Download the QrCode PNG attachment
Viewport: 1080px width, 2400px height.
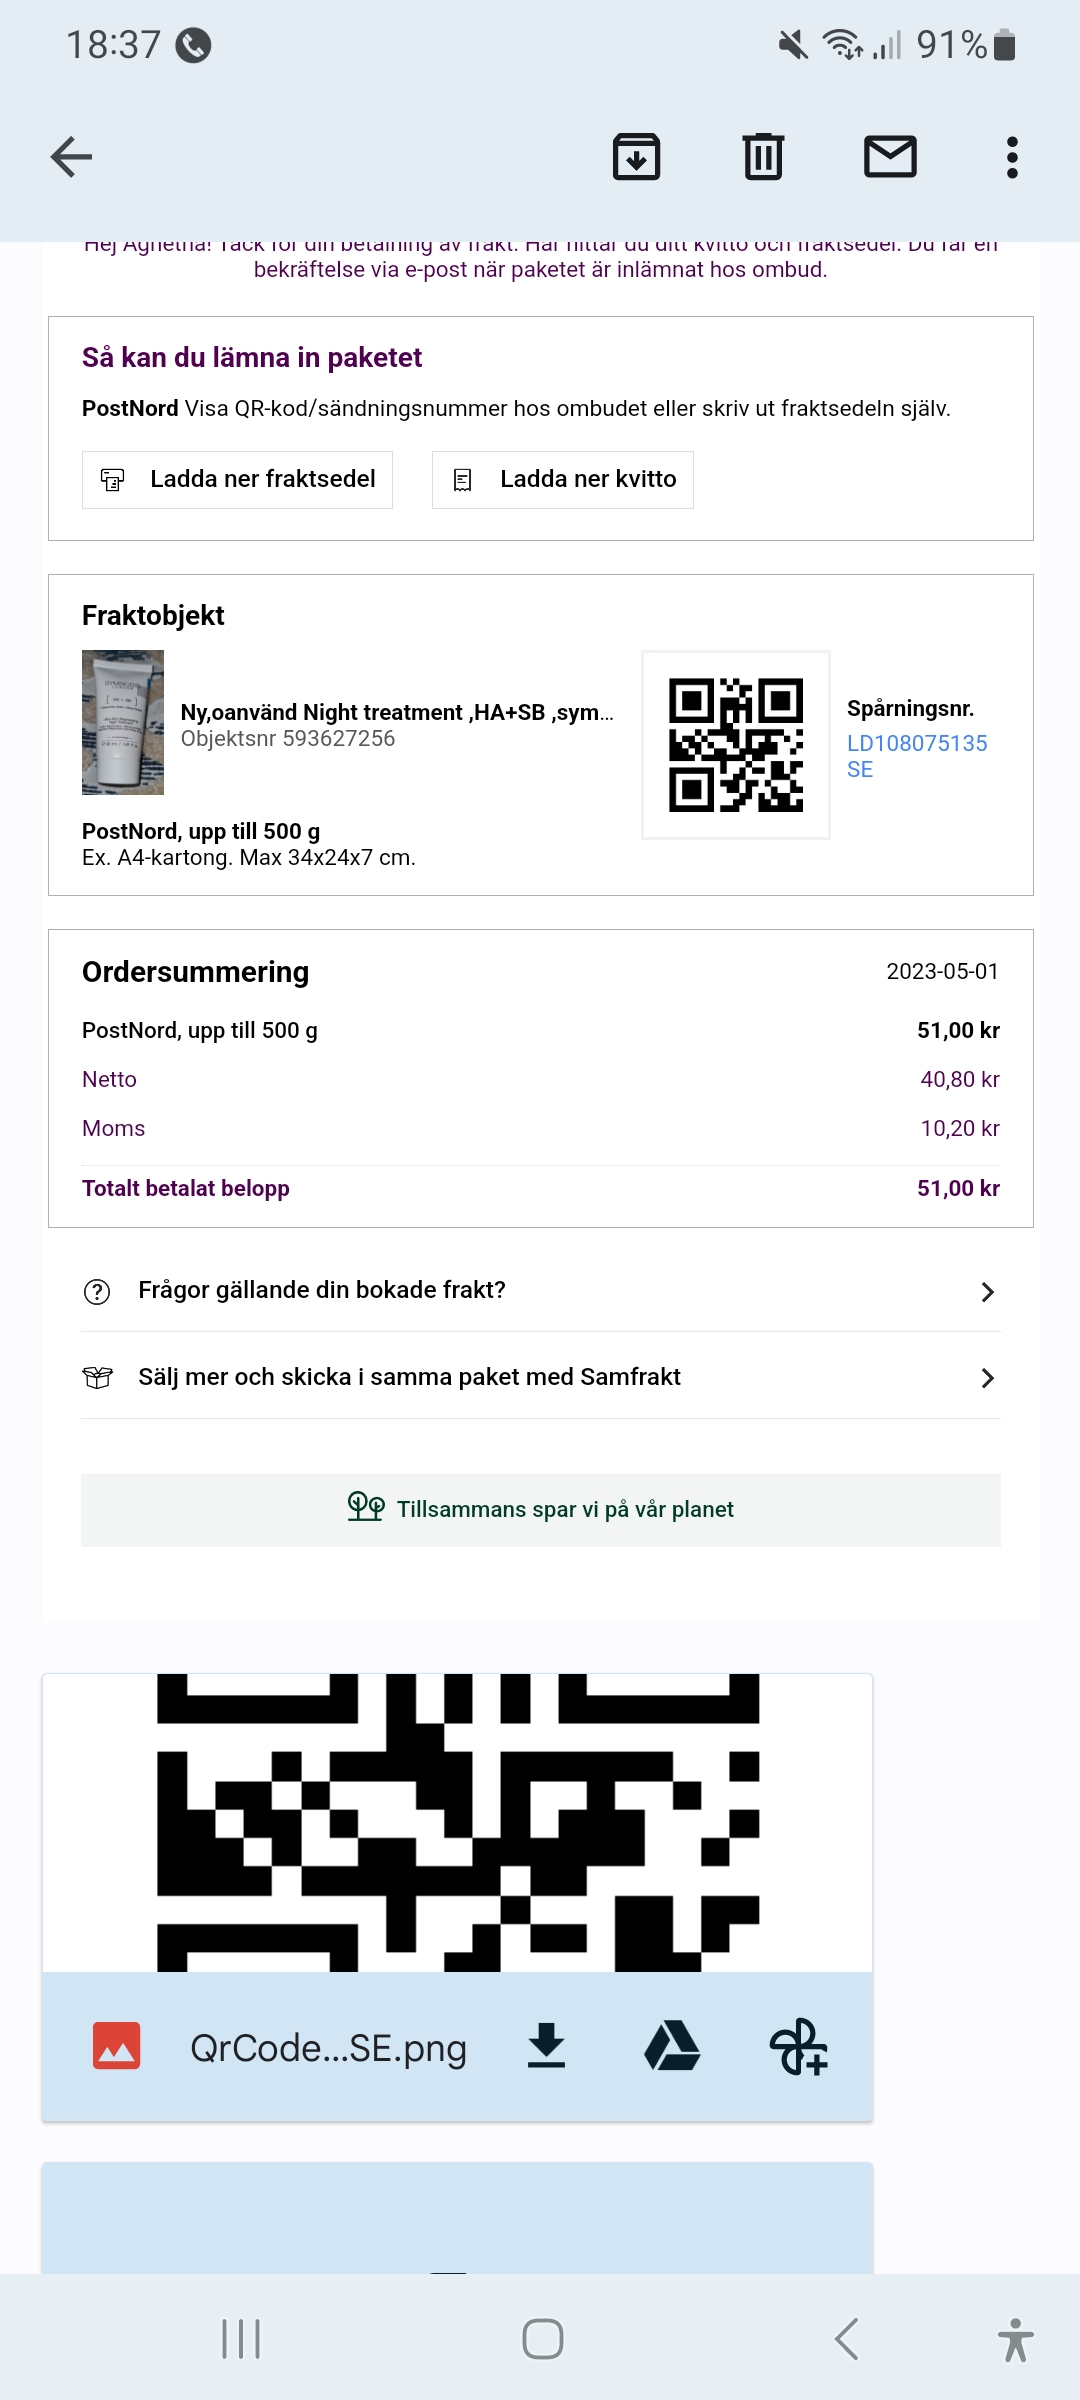point(546,2046)
